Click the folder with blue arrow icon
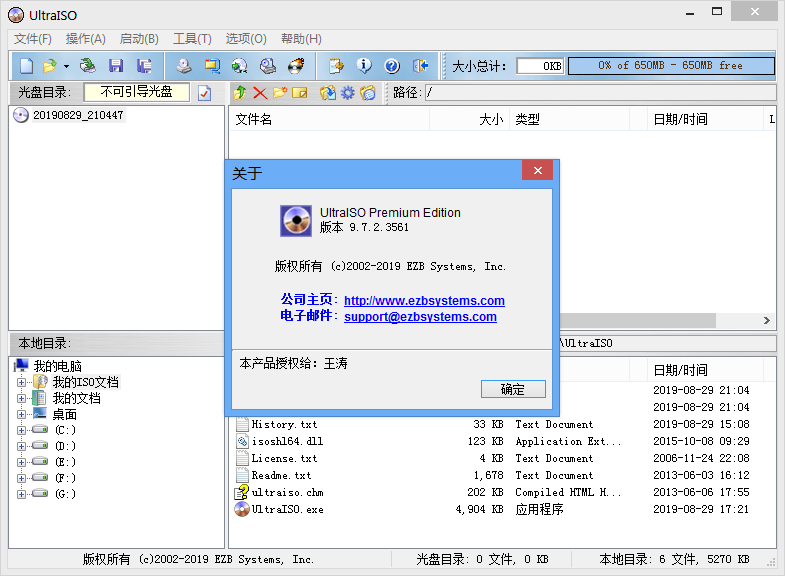785x576 pixels. coord(328,93)
